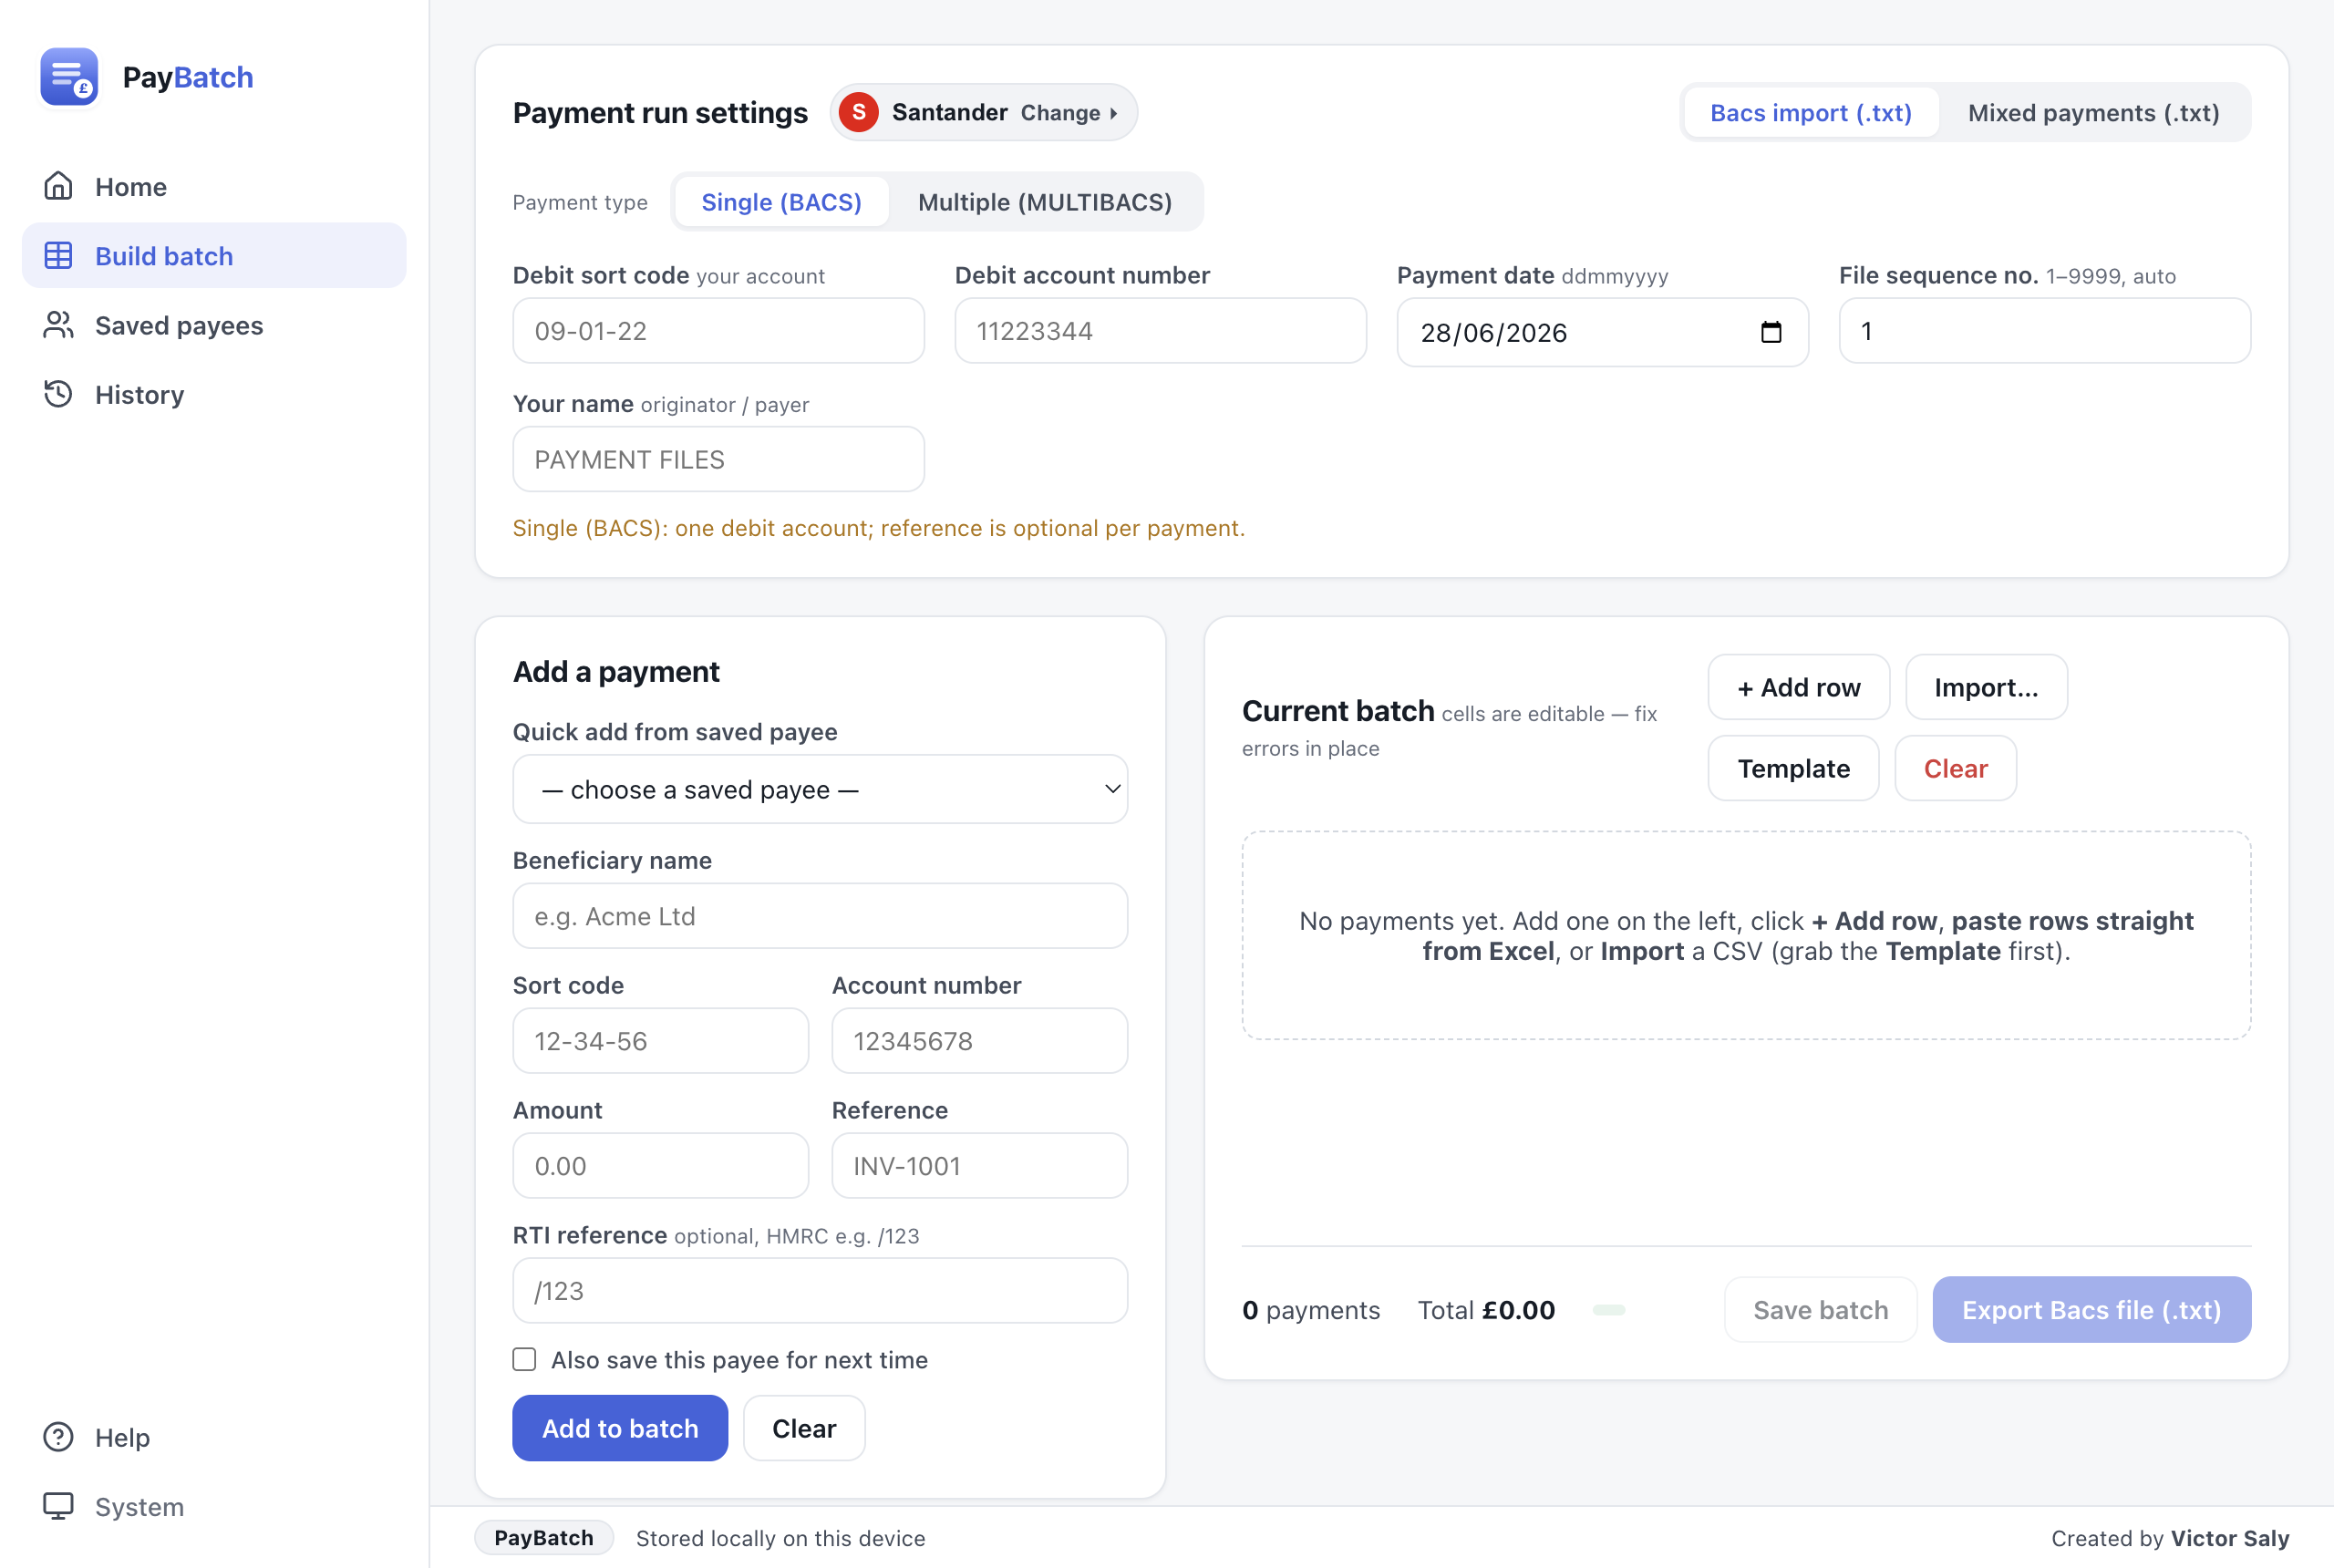
Task: Click the beneficiary Sort code field
Action: pos(660,1040)
